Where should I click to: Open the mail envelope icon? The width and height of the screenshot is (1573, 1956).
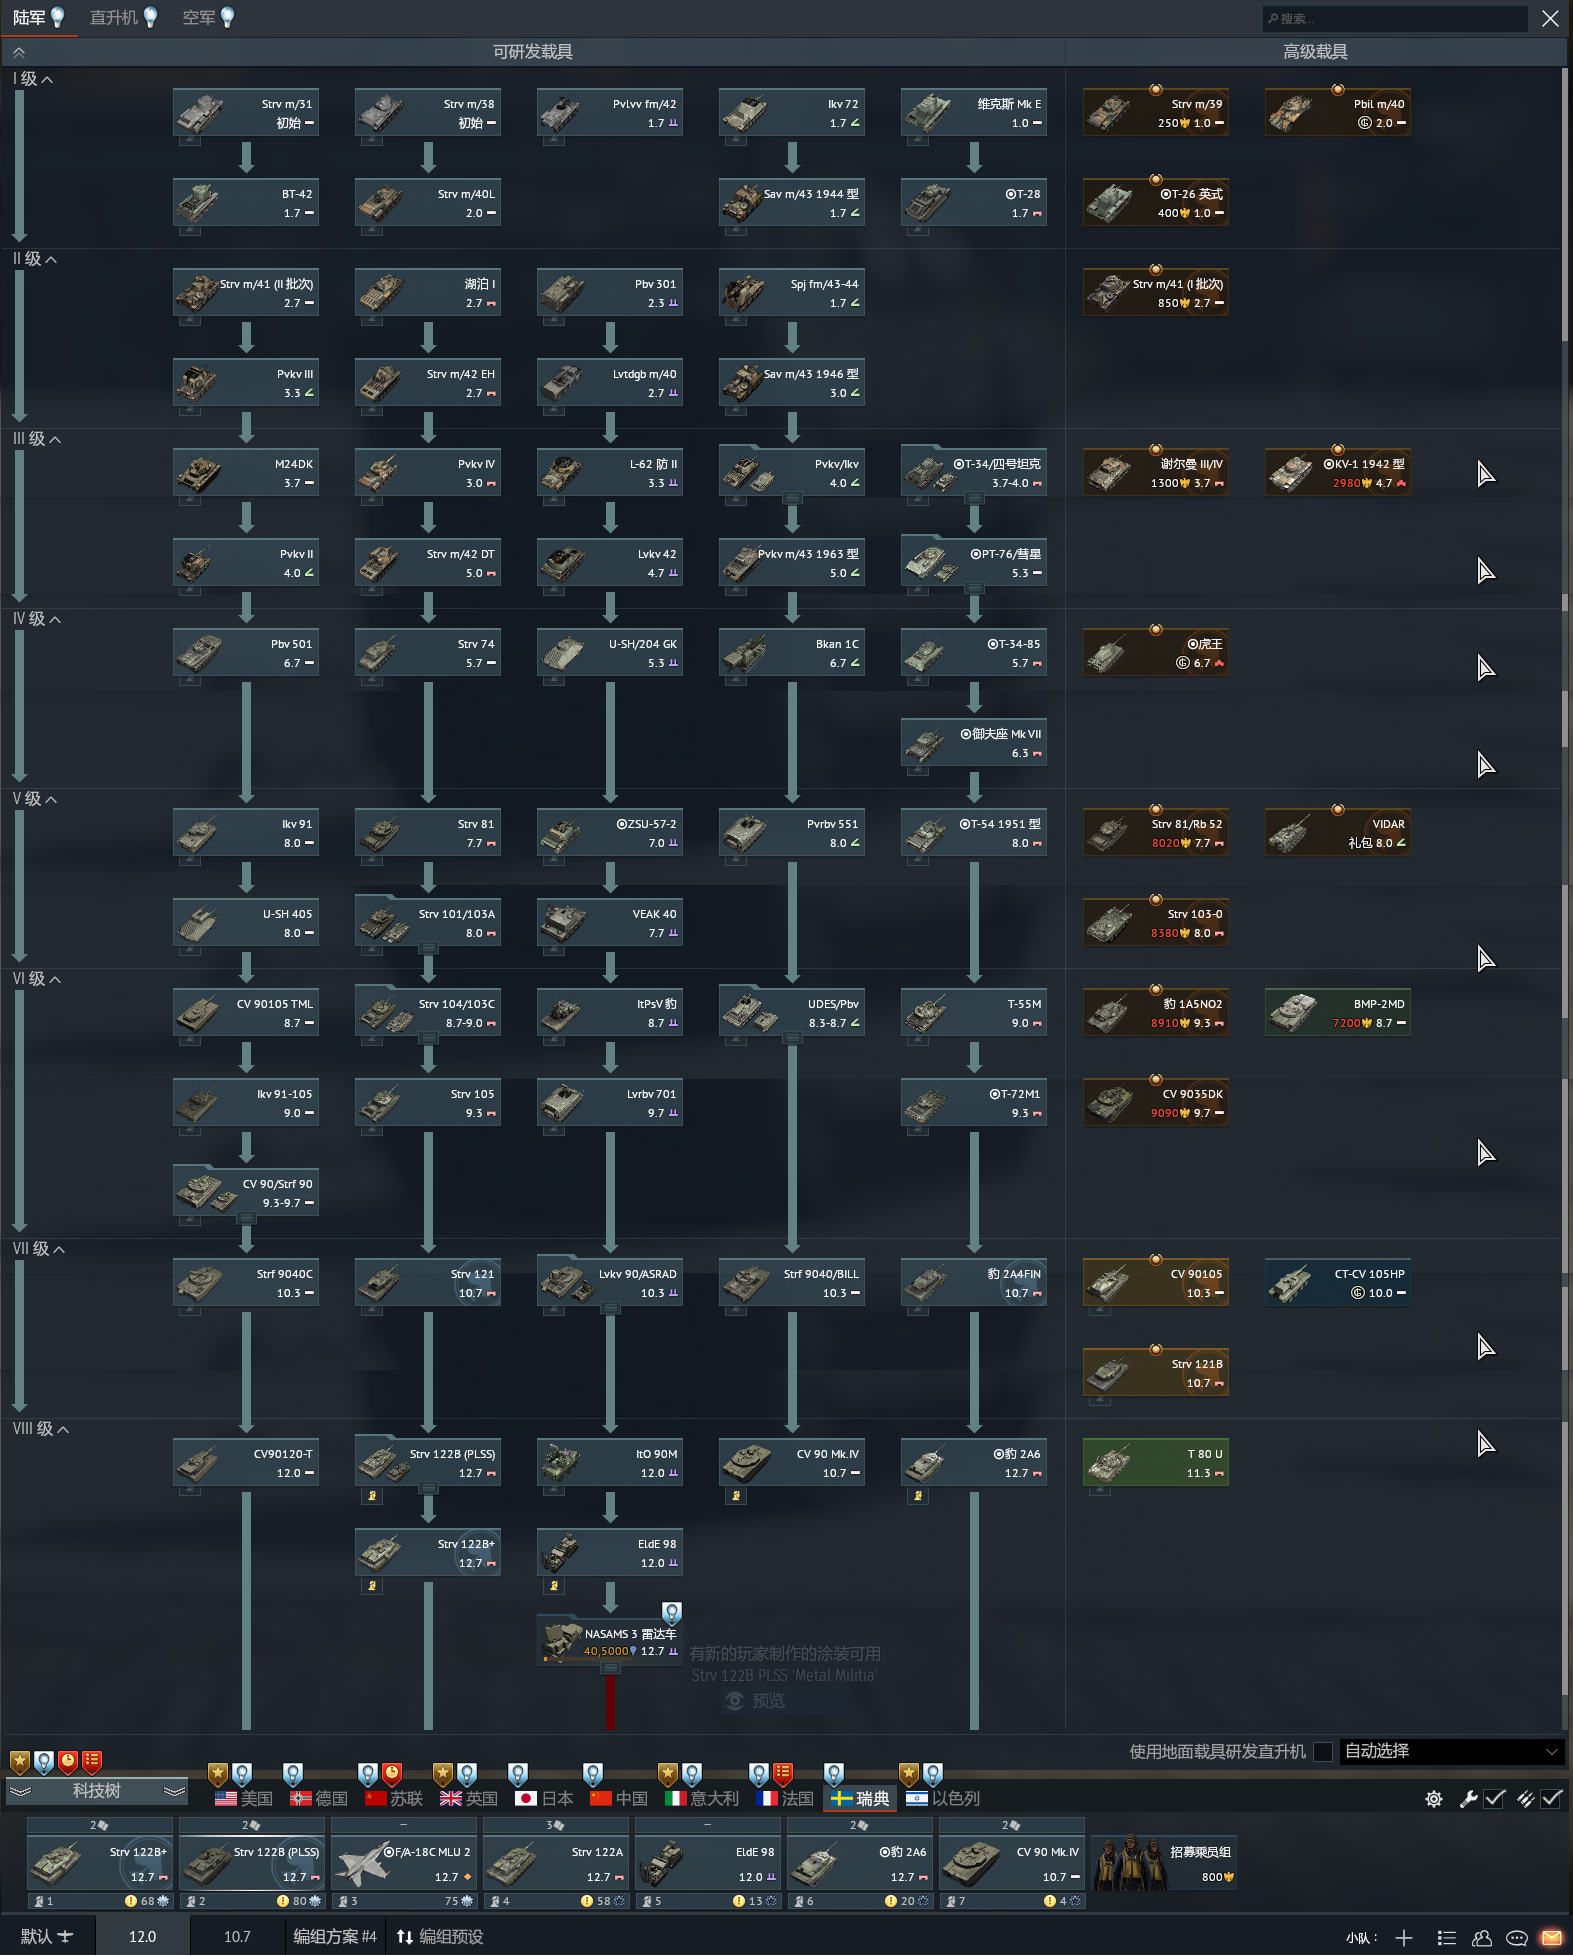click(x=1551, y=1937)
